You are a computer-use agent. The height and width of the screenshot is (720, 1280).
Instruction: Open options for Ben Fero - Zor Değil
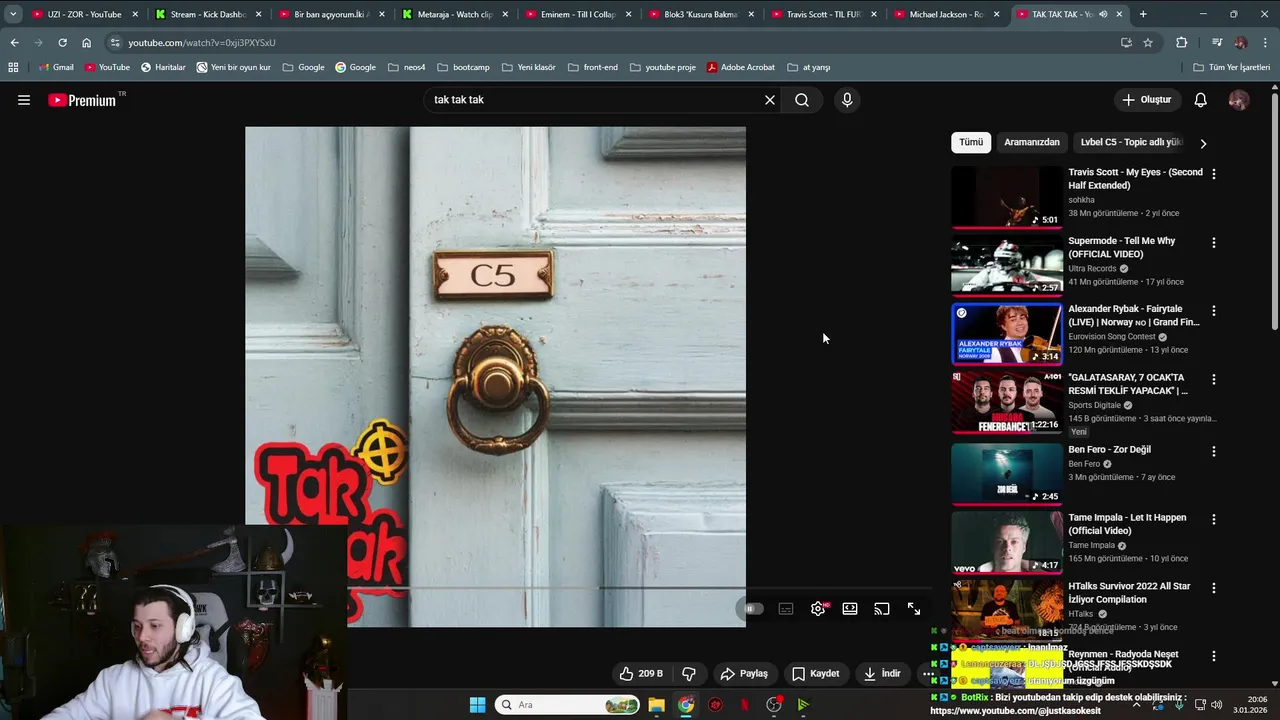(x=1214, y=451)
